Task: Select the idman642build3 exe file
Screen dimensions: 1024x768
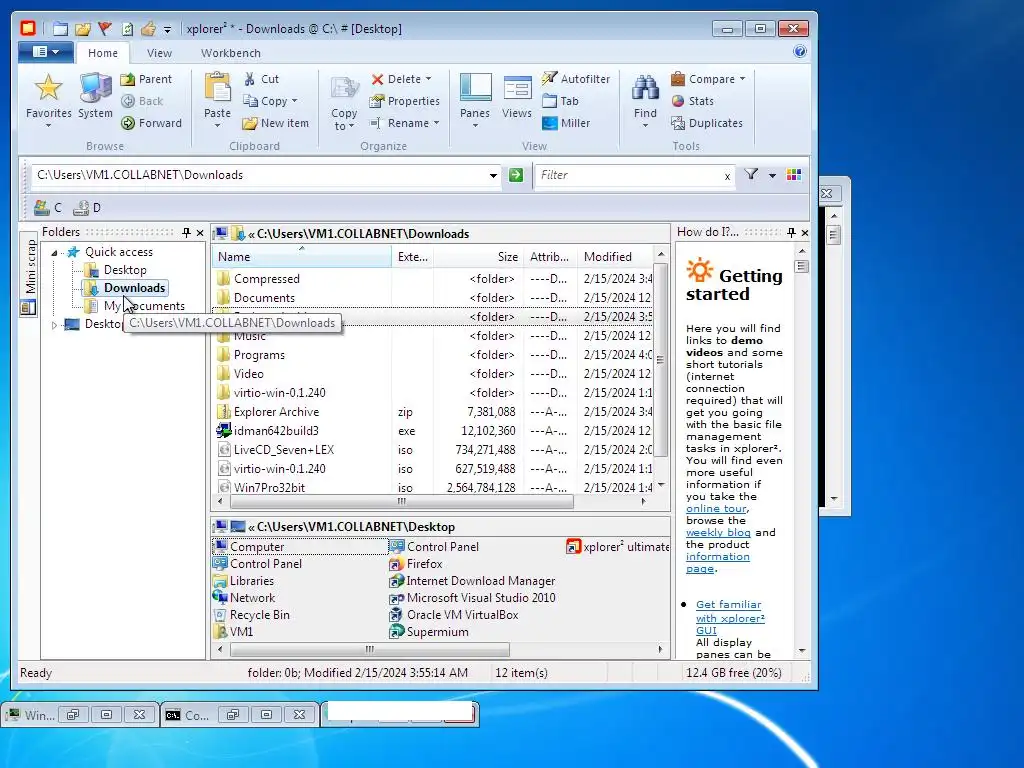Action: tap(276, 431)
